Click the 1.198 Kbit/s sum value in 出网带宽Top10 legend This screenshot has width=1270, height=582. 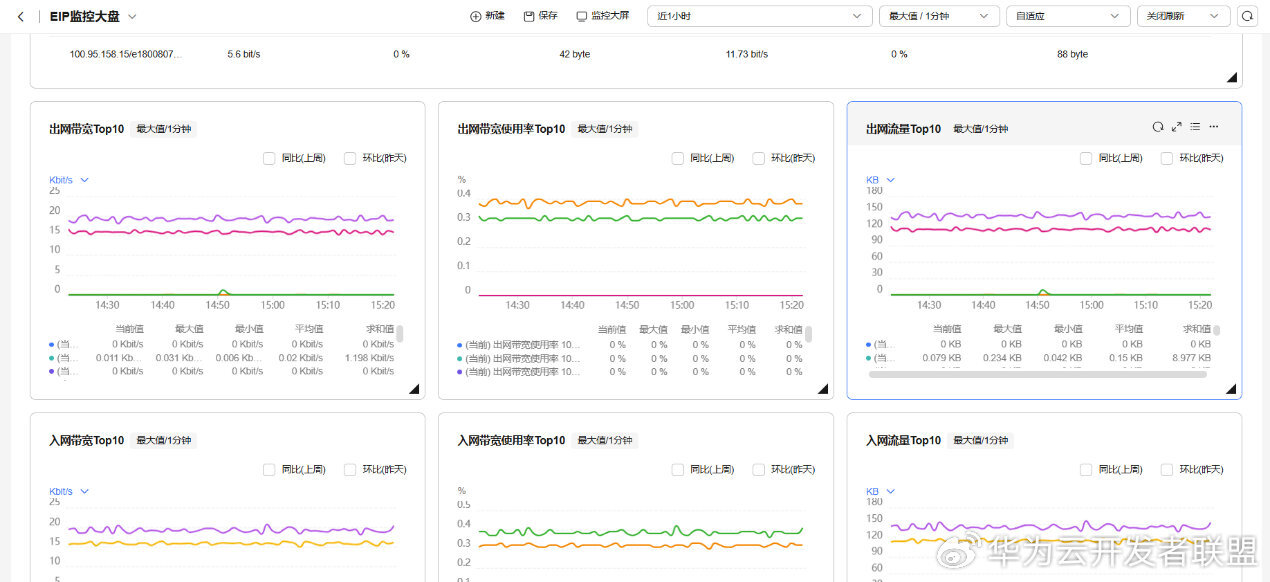pyautogui.click(x=369, y=358)
